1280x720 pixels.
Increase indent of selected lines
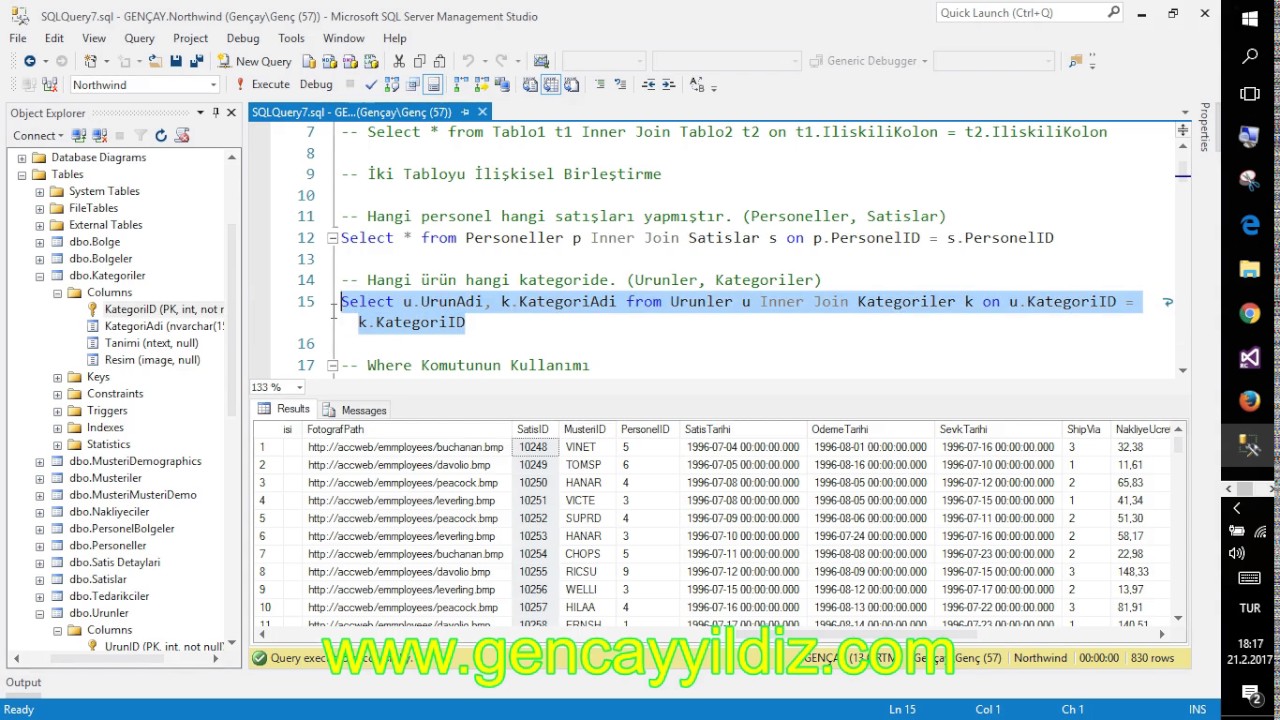click(668, 85)
